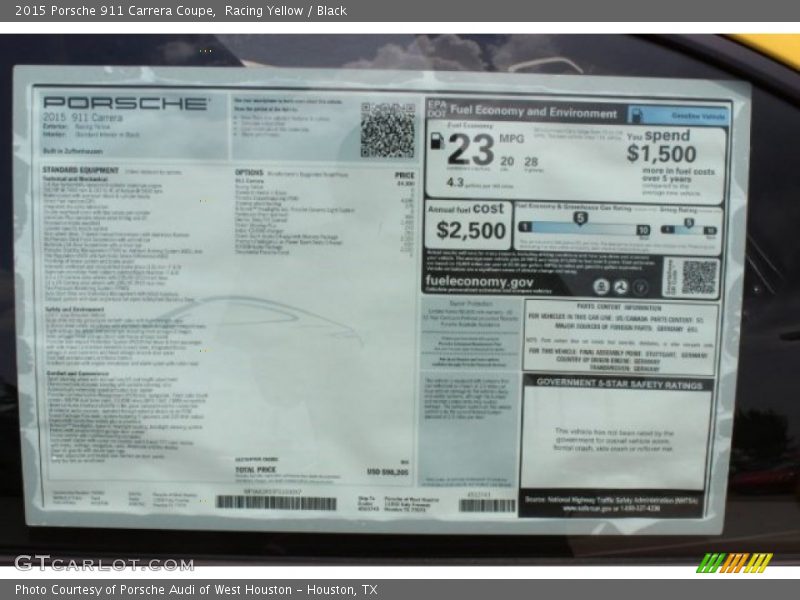Click the smog rating scale marker

tap(689, 223)
